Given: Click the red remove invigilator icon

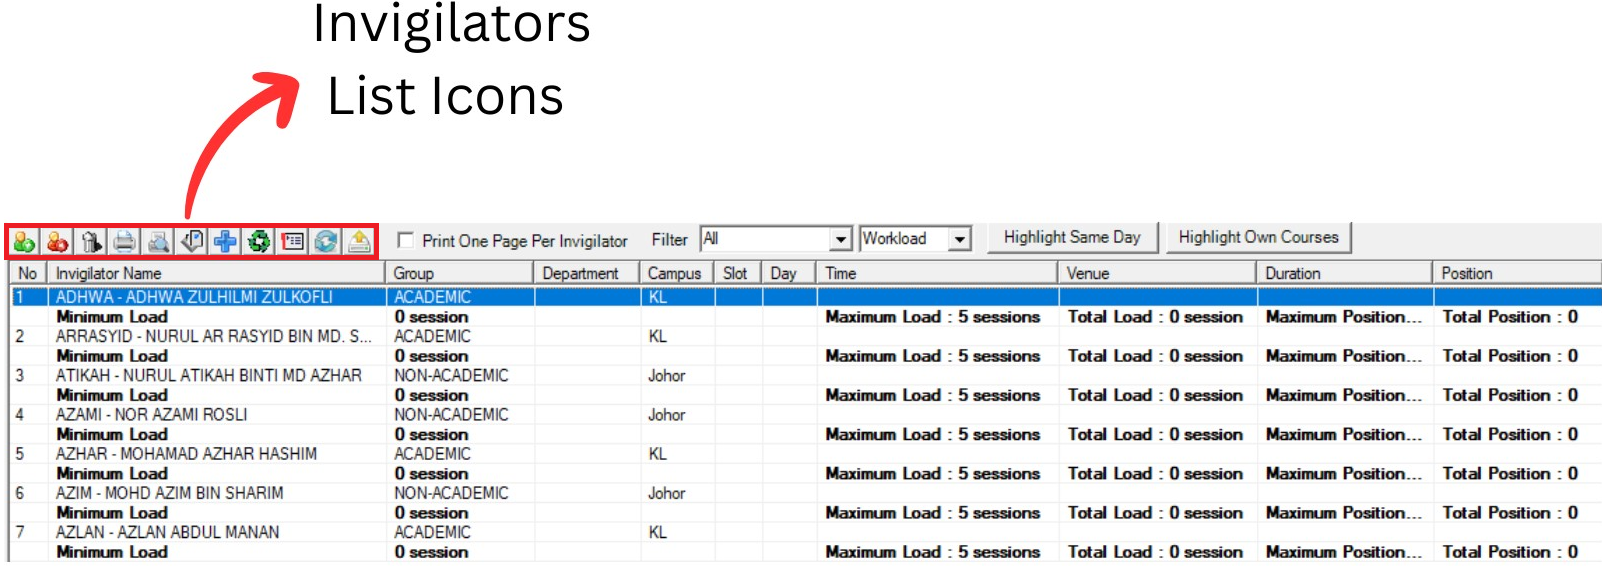Looking at the screenshot, I should click(58, 241).
